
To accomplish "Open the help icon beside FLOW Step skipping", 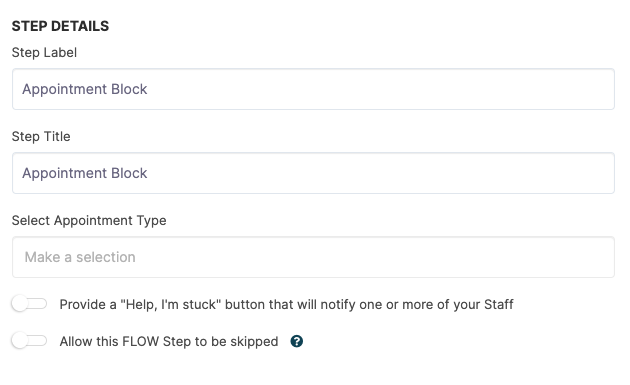I will [x=297, y=341].
